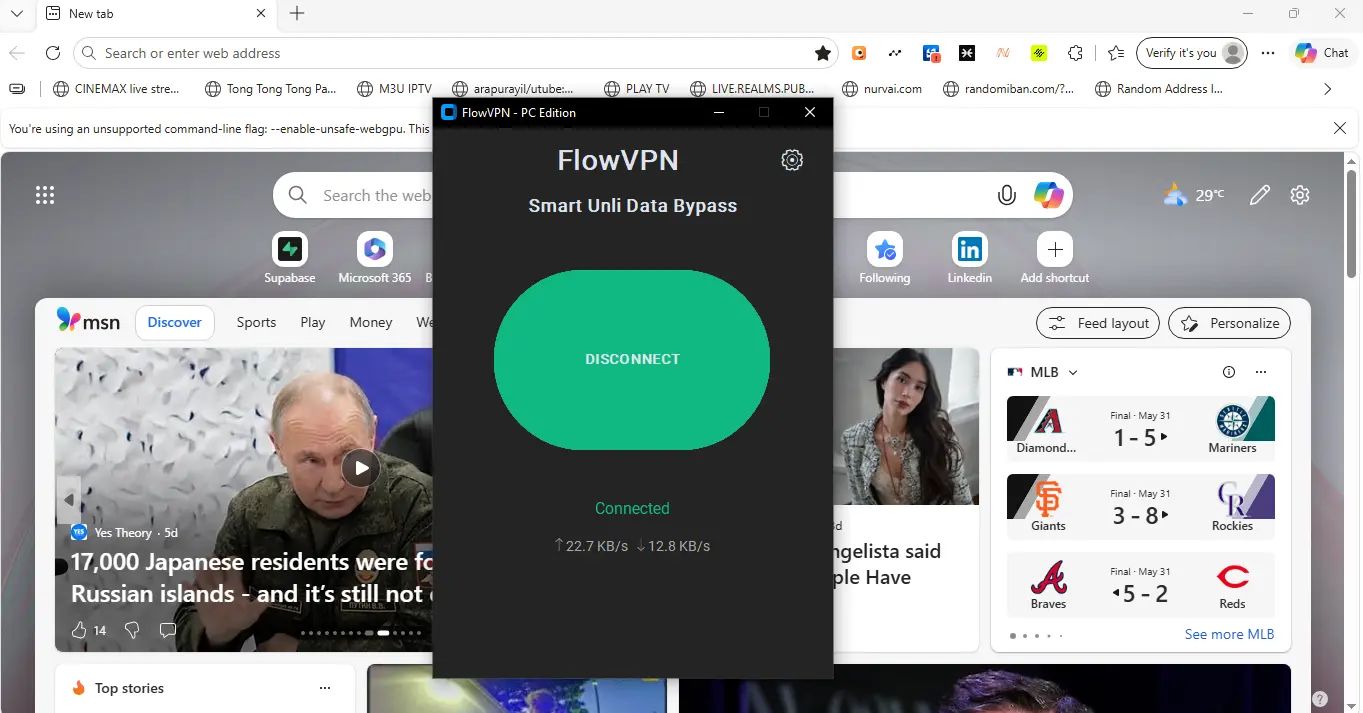Go to previous story with left arrow
The image size is (1363, 713).
click(69, 499)
